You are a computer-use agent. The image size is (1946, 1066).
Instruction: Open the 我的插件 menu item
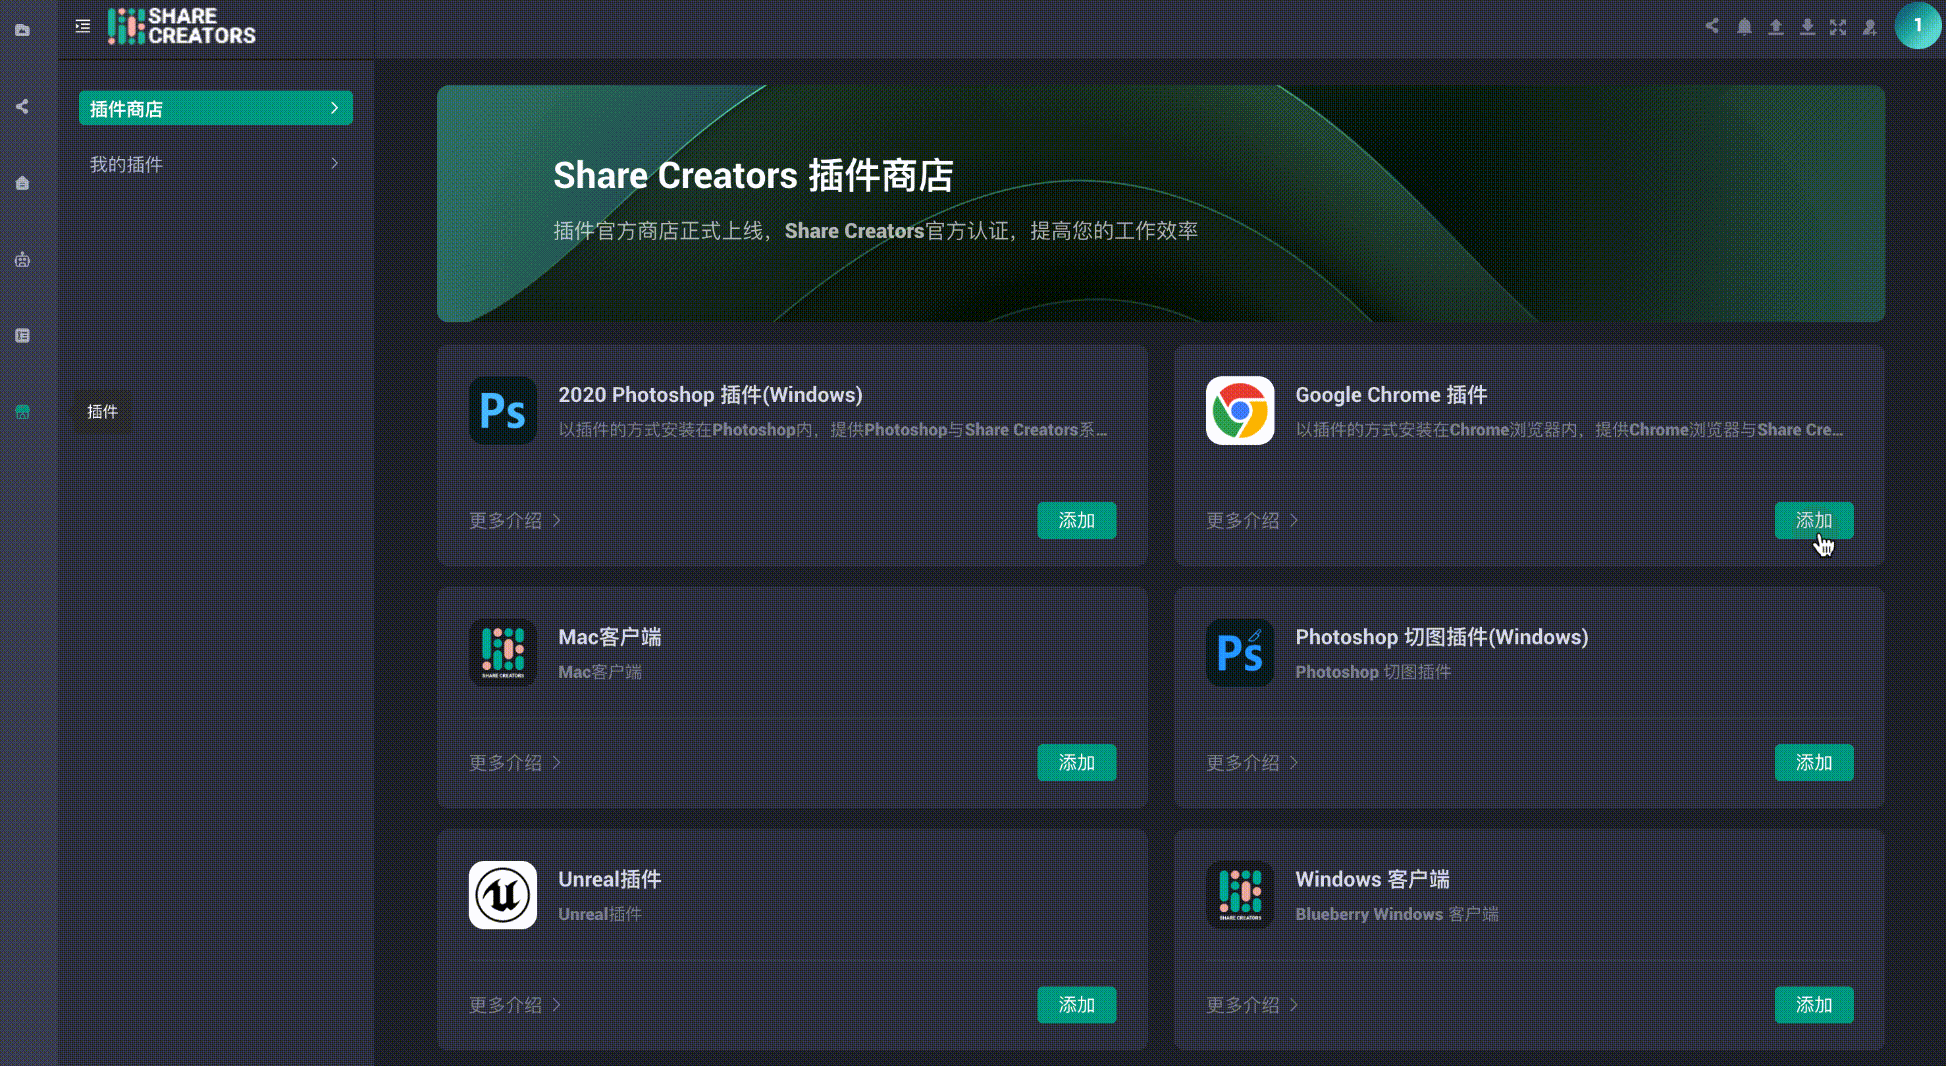click(216, 164)
